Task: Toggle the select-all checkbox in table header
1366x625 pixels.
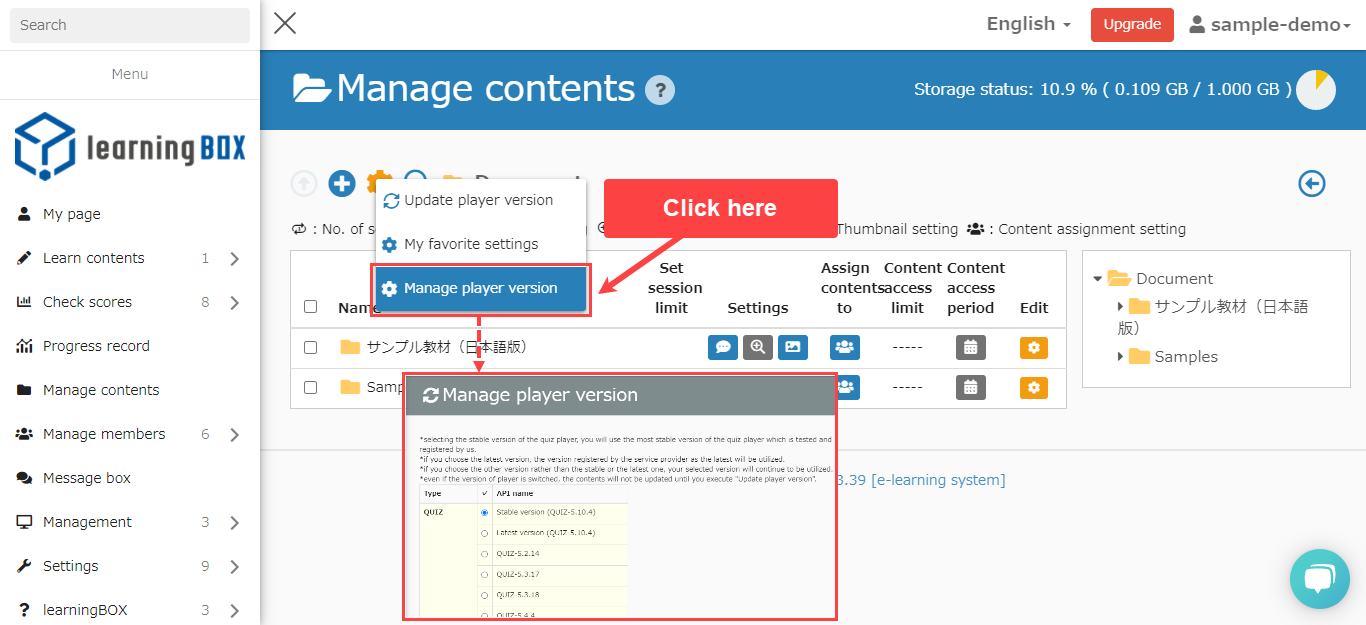Action: pos(311,307)
